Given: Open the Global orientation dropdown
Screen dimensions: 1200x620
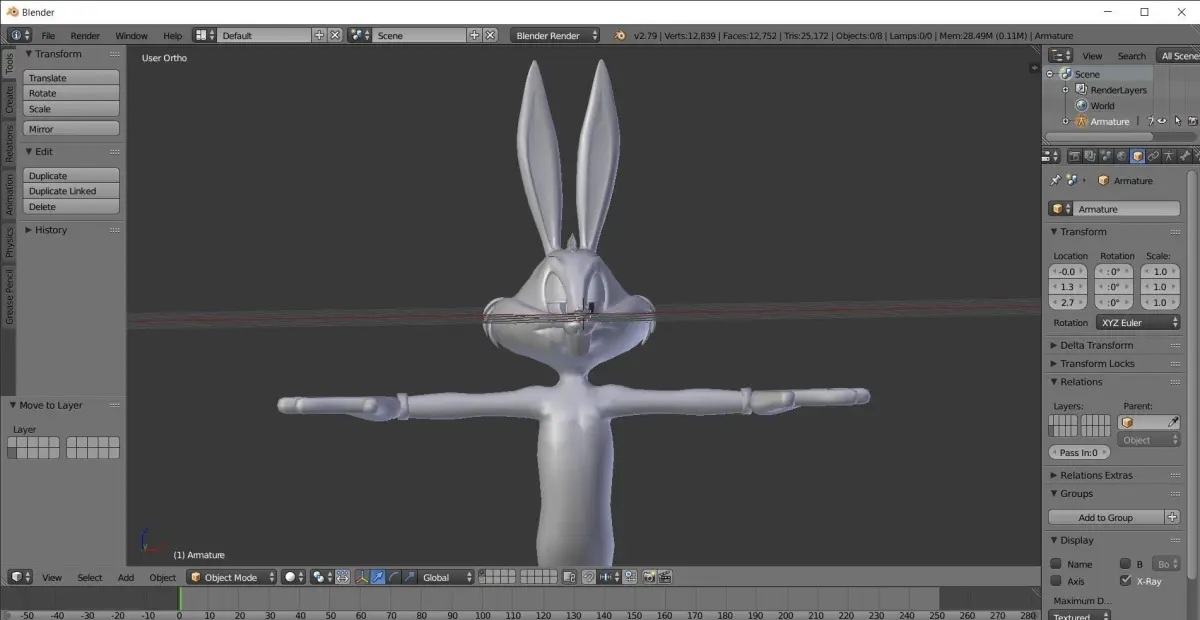Looking at the screenshot, I should pos(447,577).
